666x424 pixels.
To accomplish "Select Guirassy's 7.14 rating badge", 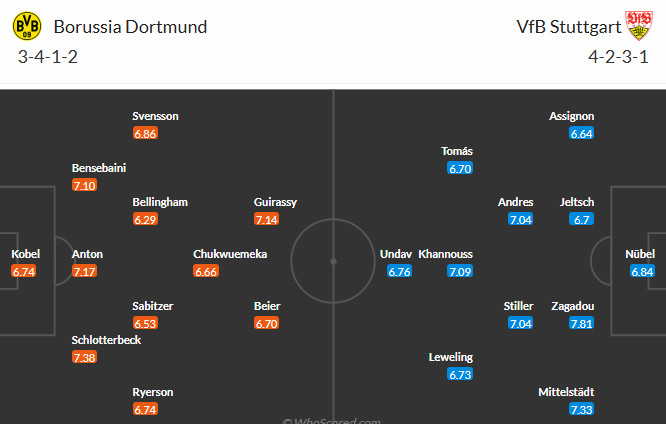I will pyautogui.click(x=266, y=219).
